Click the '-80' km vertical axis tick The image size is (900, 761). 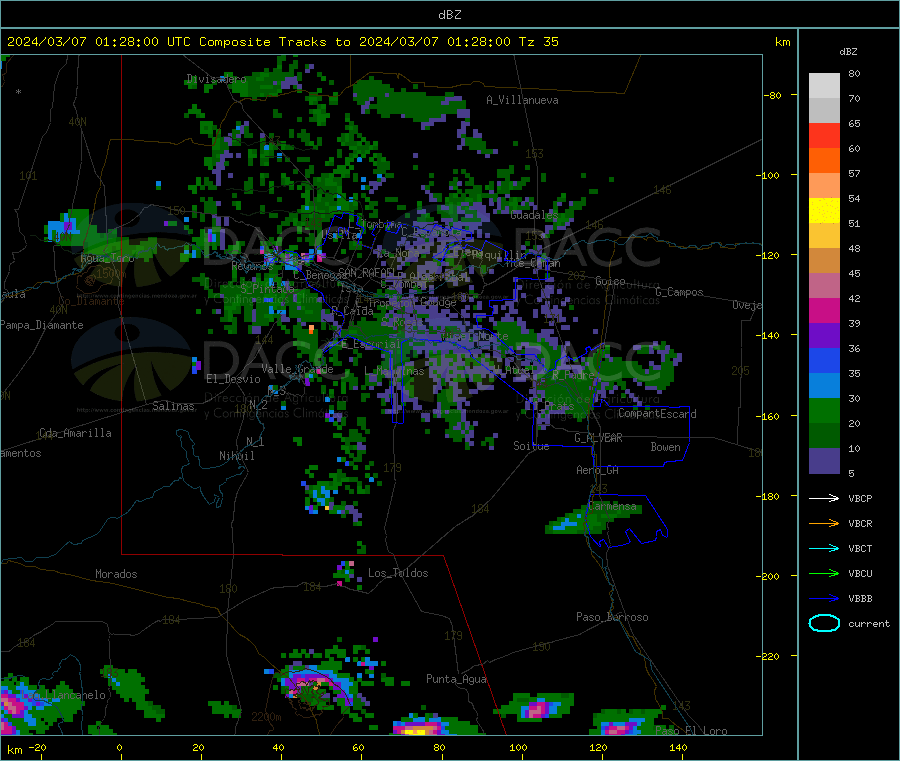click(772, 95)
